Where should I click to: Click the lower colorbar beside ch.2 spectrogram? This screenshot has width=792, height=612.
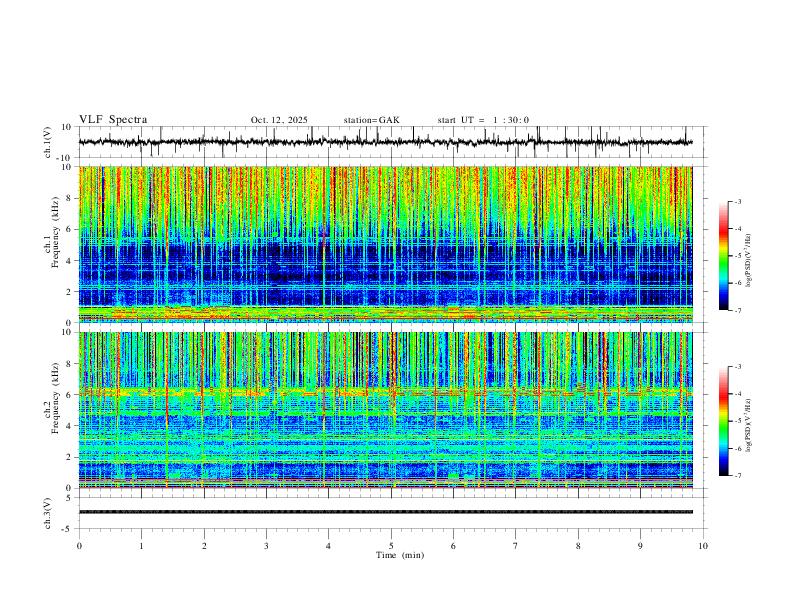724,421
